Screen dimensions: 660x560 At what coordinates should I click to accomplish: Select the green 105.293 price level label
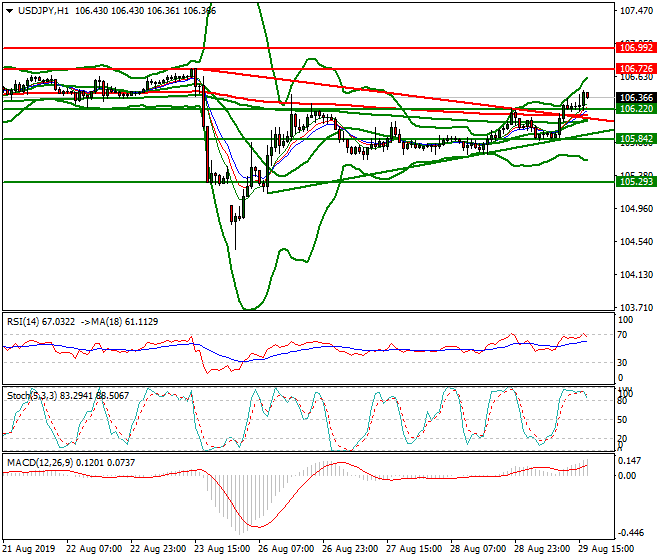click(636, 181)
